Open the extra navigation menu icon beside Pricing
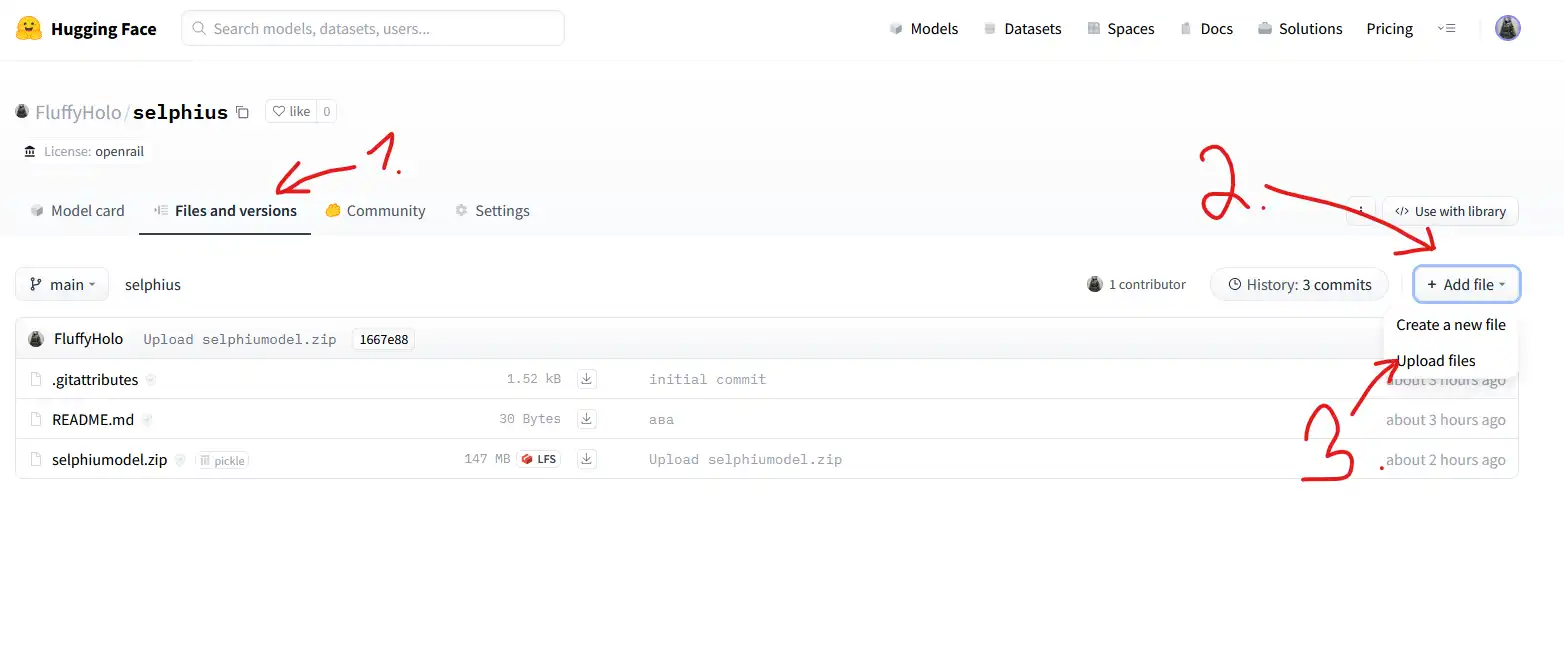Screen dimensions: 1564x660 (1446, 28)
